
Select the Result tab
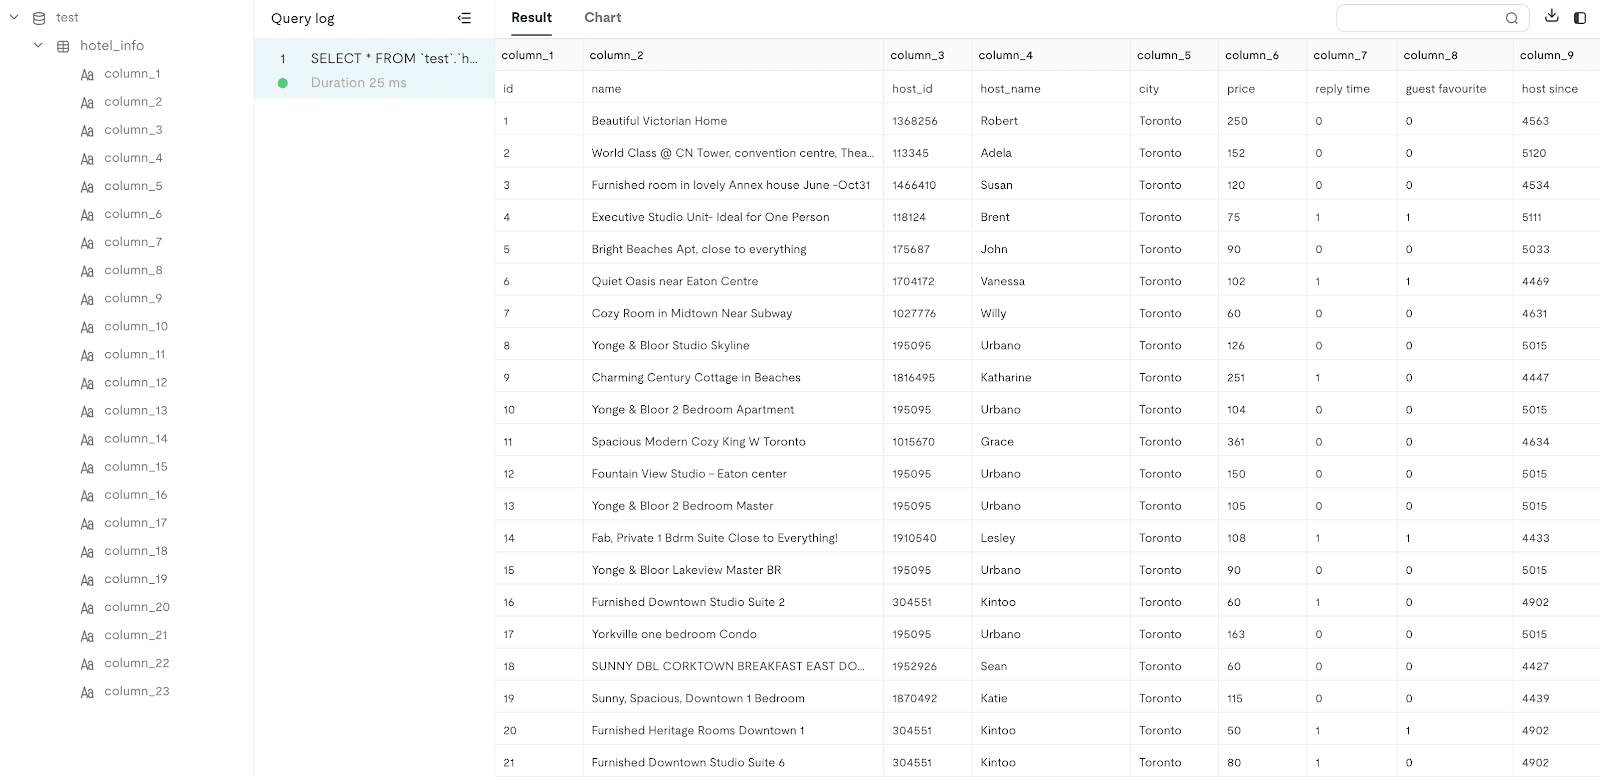point(531,18)
